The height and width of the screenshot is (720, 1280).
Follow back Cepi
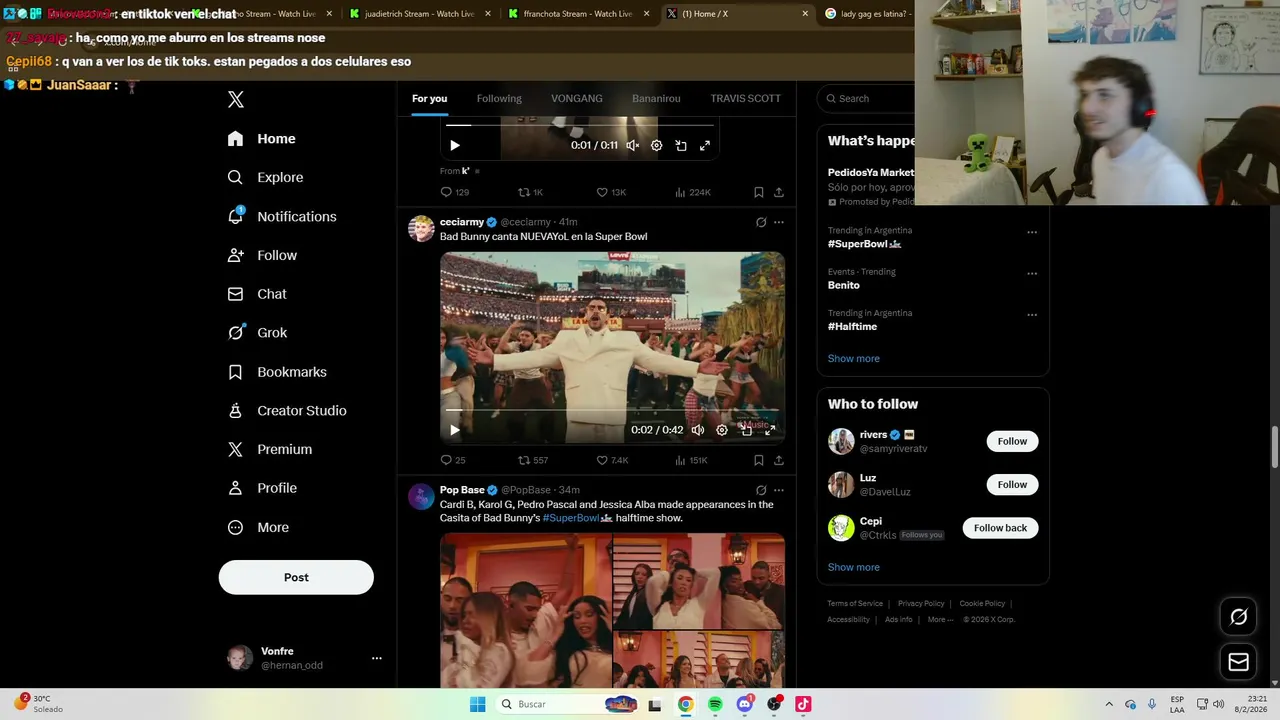click(1000, 528)
